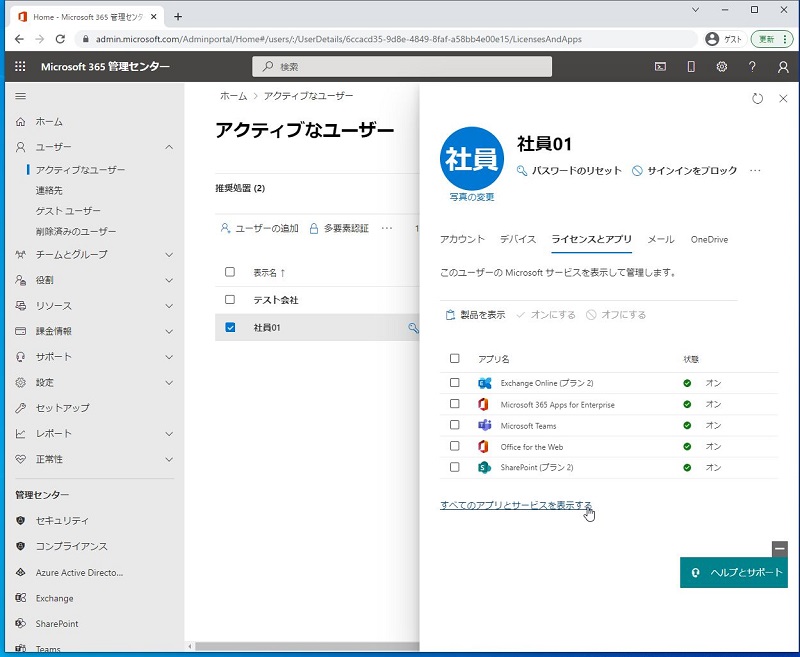
Task: Click the 製品を表示 button
Action: point(476,315)
